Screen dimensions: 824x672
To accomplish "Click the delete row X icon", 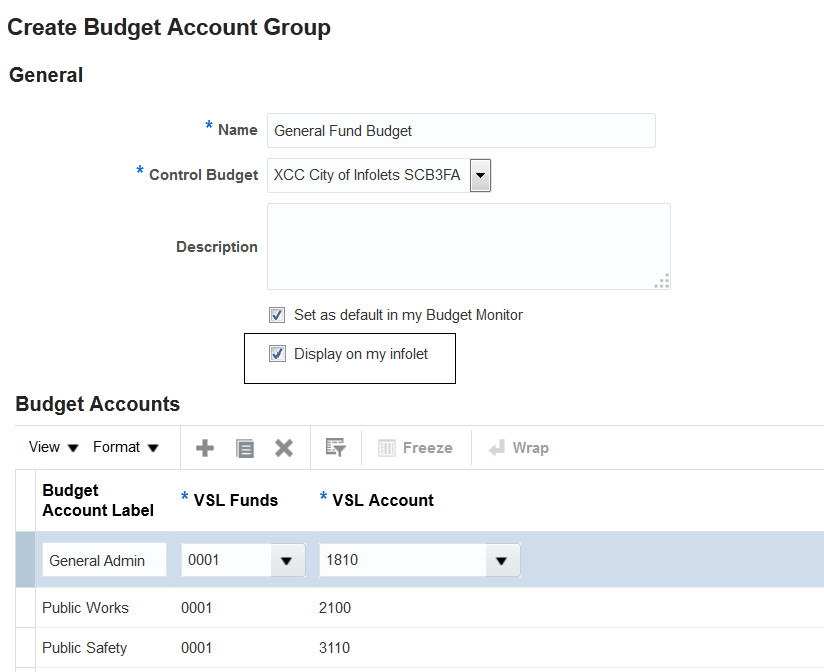I will tap(284, 448).
